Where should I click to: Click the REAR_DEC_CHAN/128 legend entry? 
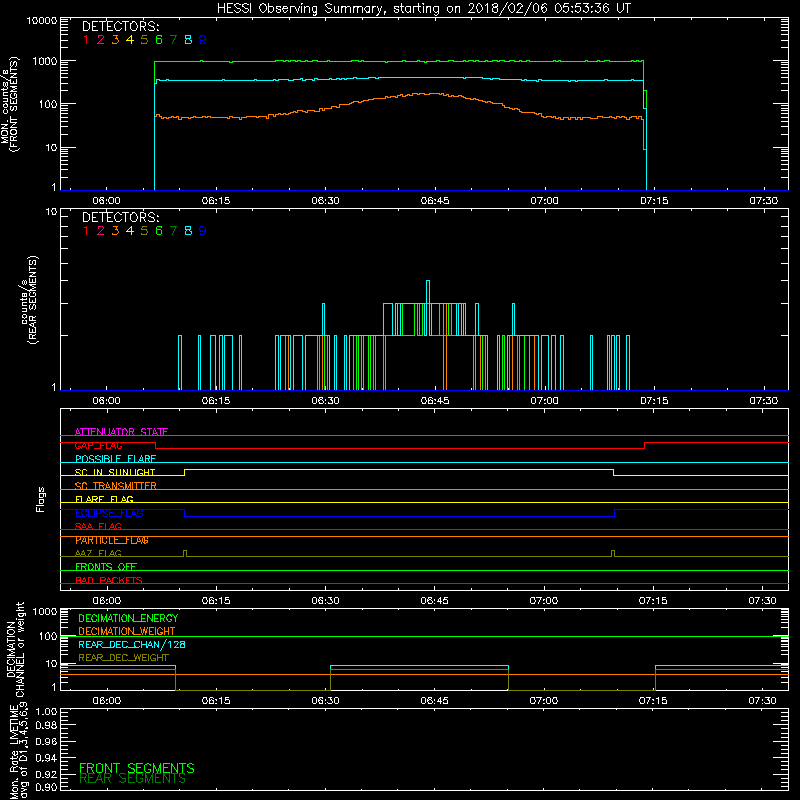132,645
